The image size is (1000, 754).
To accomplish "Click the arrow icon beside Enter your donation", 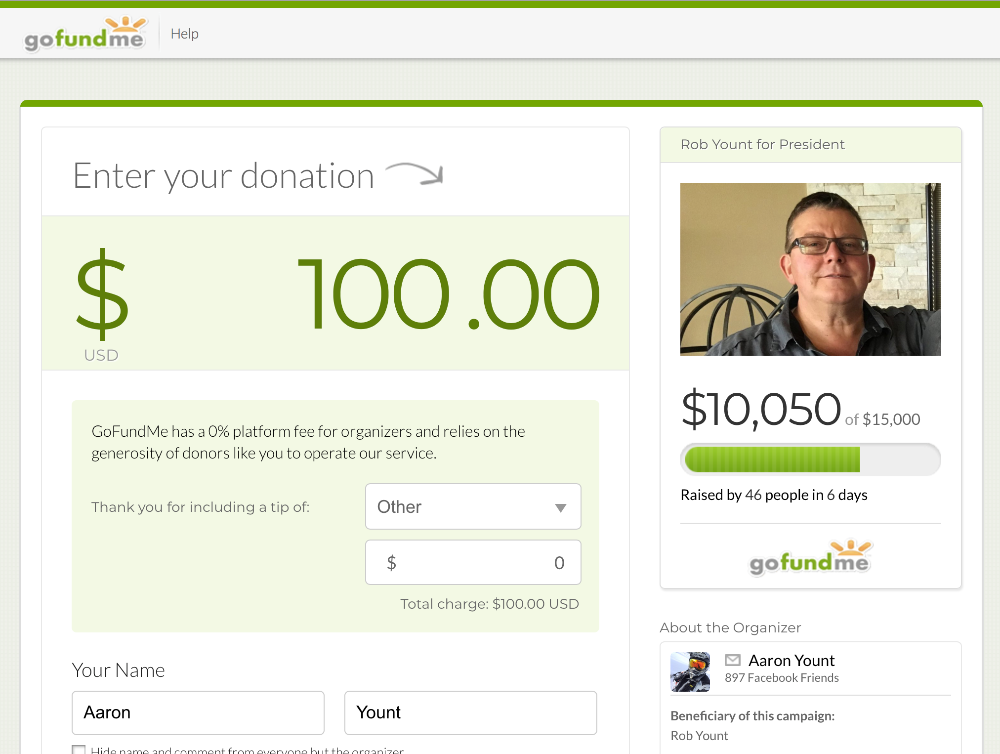I will (415, 174).
